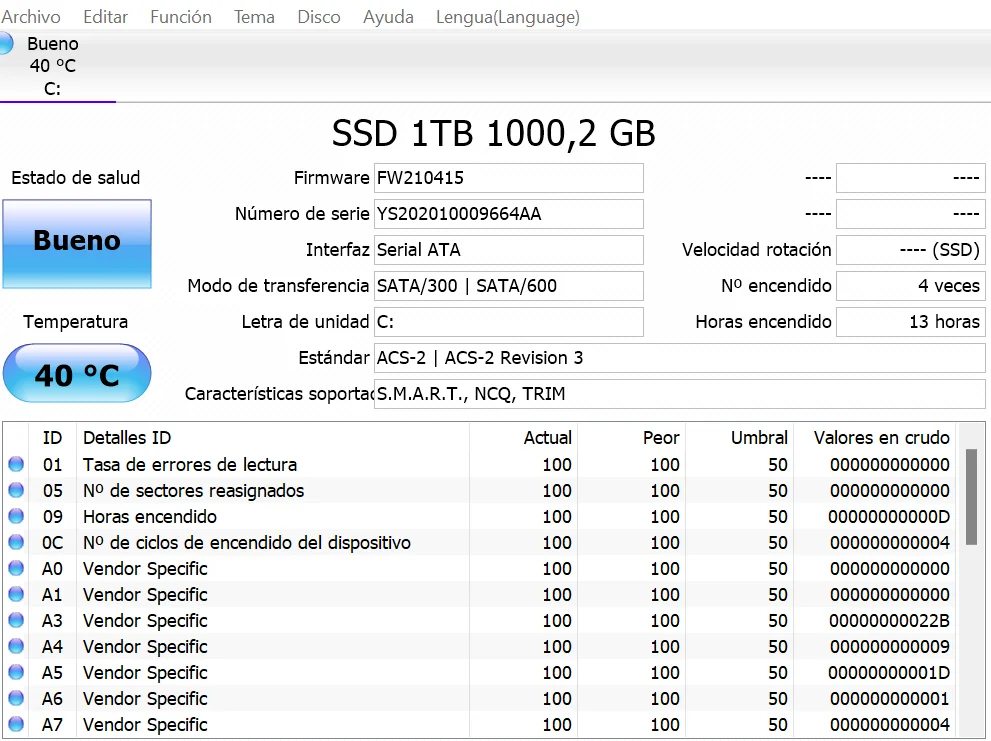Click the Horas encendido value 13 horas

911,322
